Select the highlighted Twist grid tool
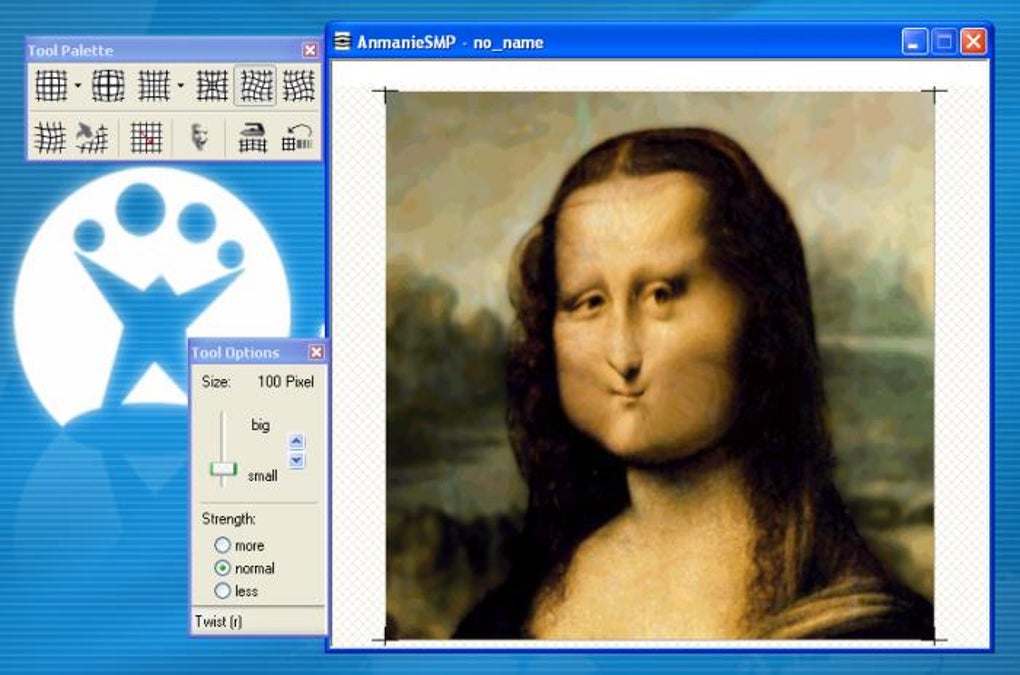The image size is (1020, 675). [256, 85]
